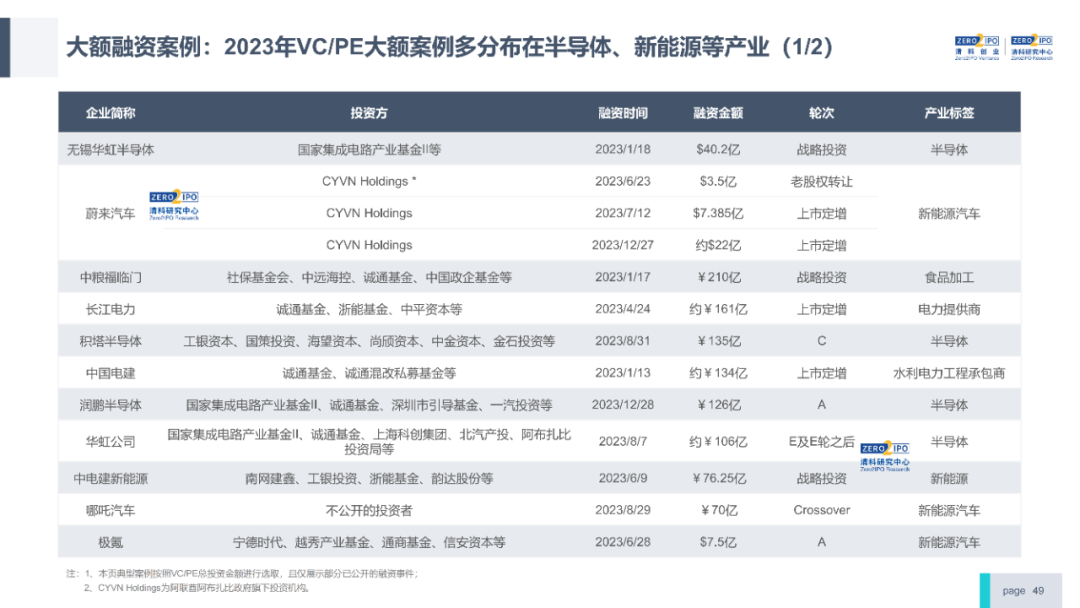Click the industry tag 水利电力工程承包商
Image resolution: width=1080 pixels, height=608 pixels.
tap(949, 373)
